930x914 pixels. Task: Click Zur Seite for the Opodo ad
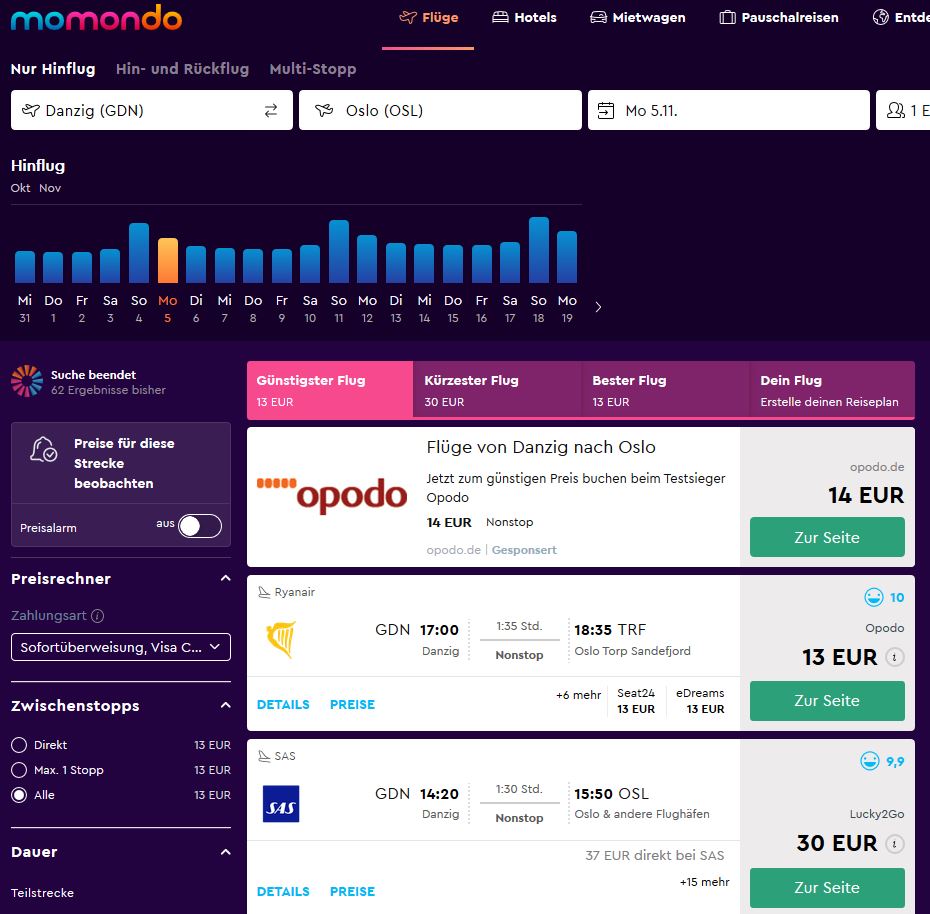point(827,537)
